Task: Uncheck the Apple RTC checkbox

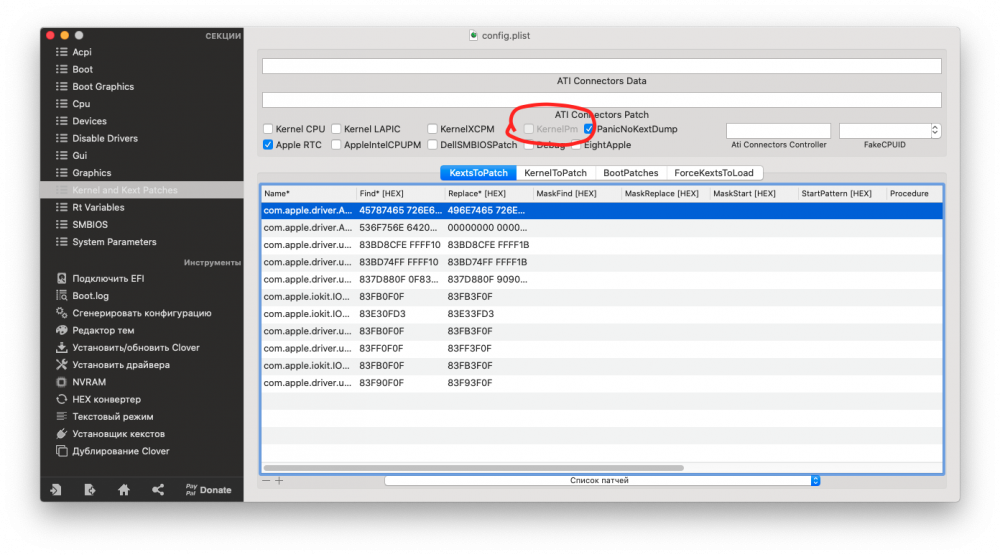Action: point(268,145)
